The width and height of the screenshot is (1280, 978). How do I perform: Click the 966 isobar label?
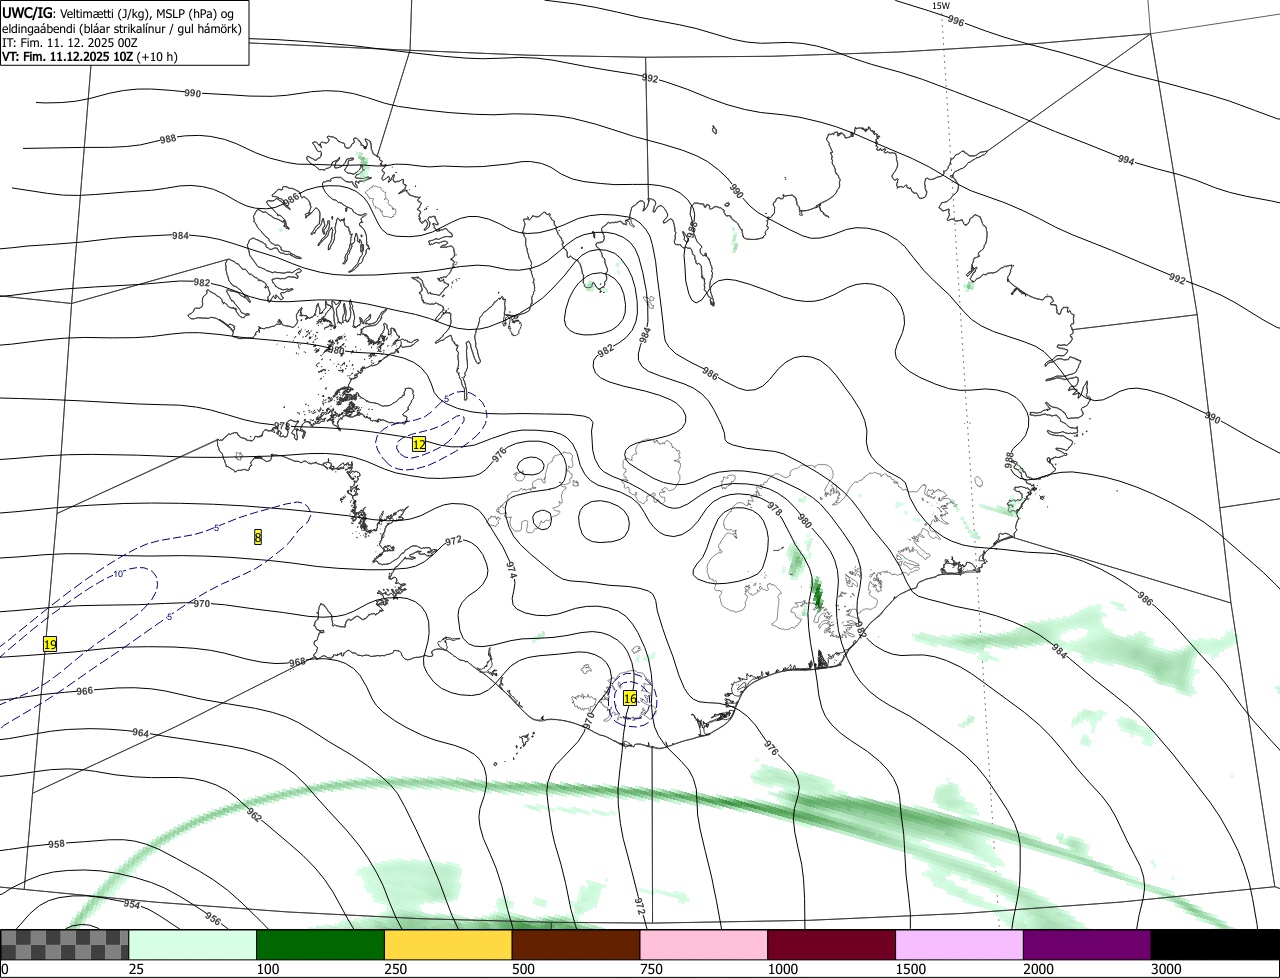(x=85, y=691)
